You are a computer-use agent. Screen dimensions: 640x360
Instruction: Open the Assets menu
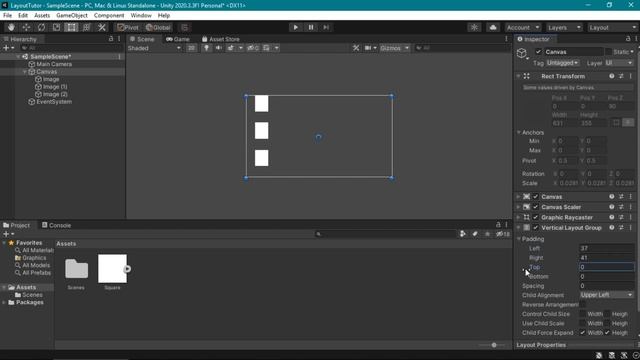click(42, 16)
